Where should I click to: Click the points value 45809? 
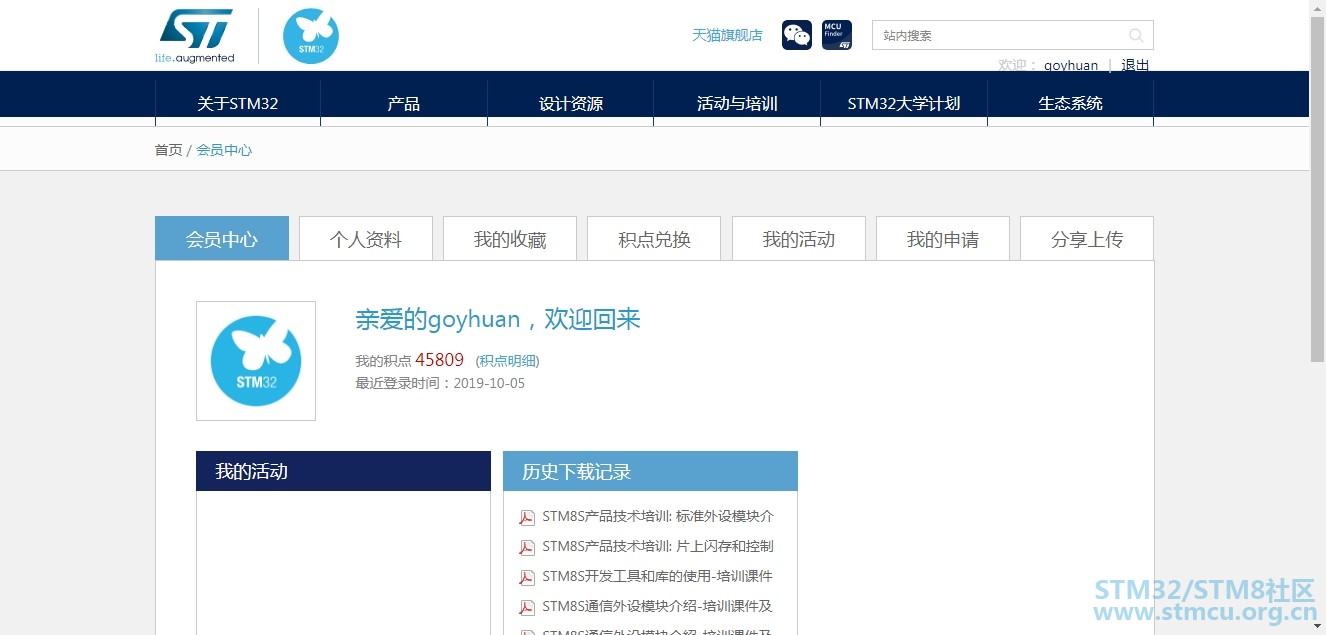(440, 360)
